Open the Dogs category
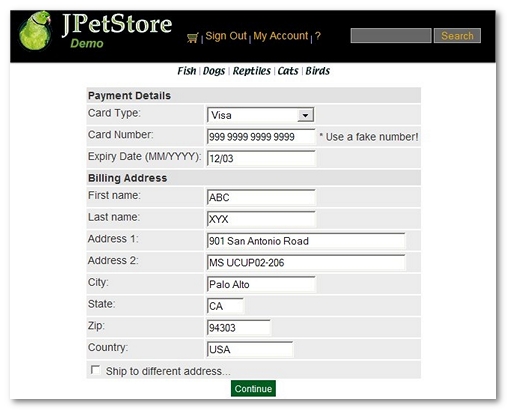This screenshot has width=507, height=410. [214, 71]
